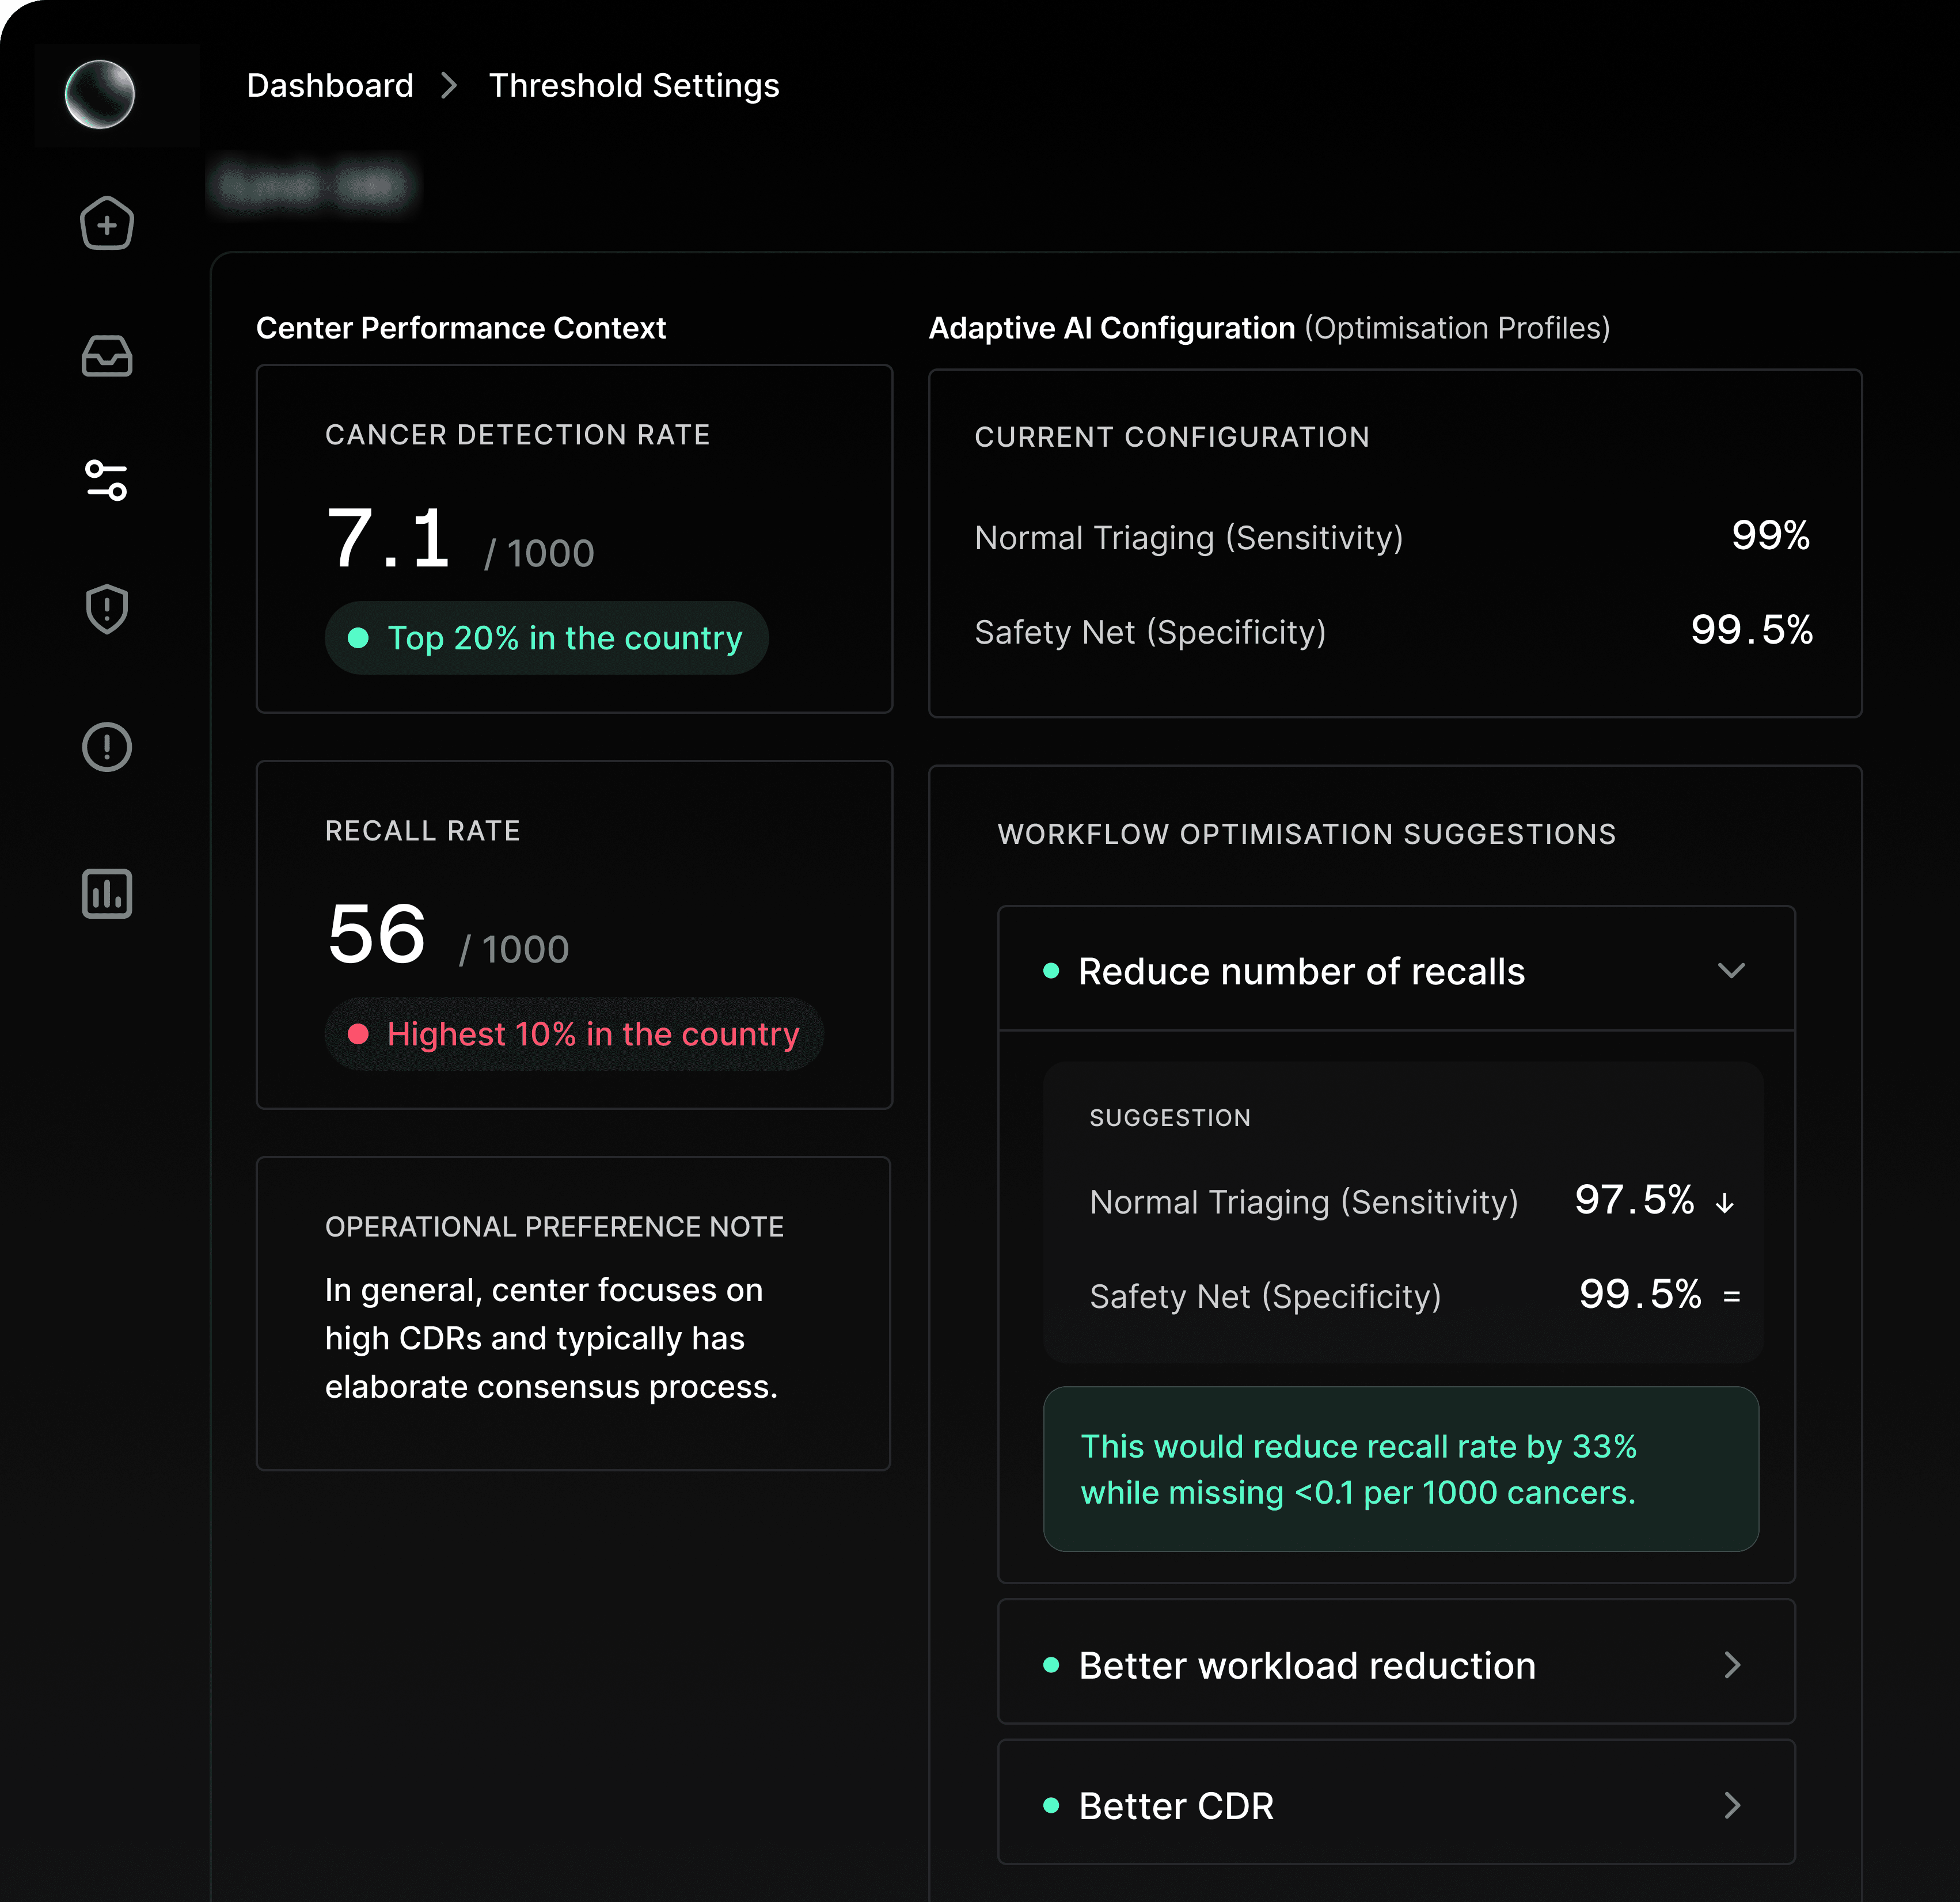
Task: Open the inbox tray sidebar icon
Action: [x=107, y=357]
